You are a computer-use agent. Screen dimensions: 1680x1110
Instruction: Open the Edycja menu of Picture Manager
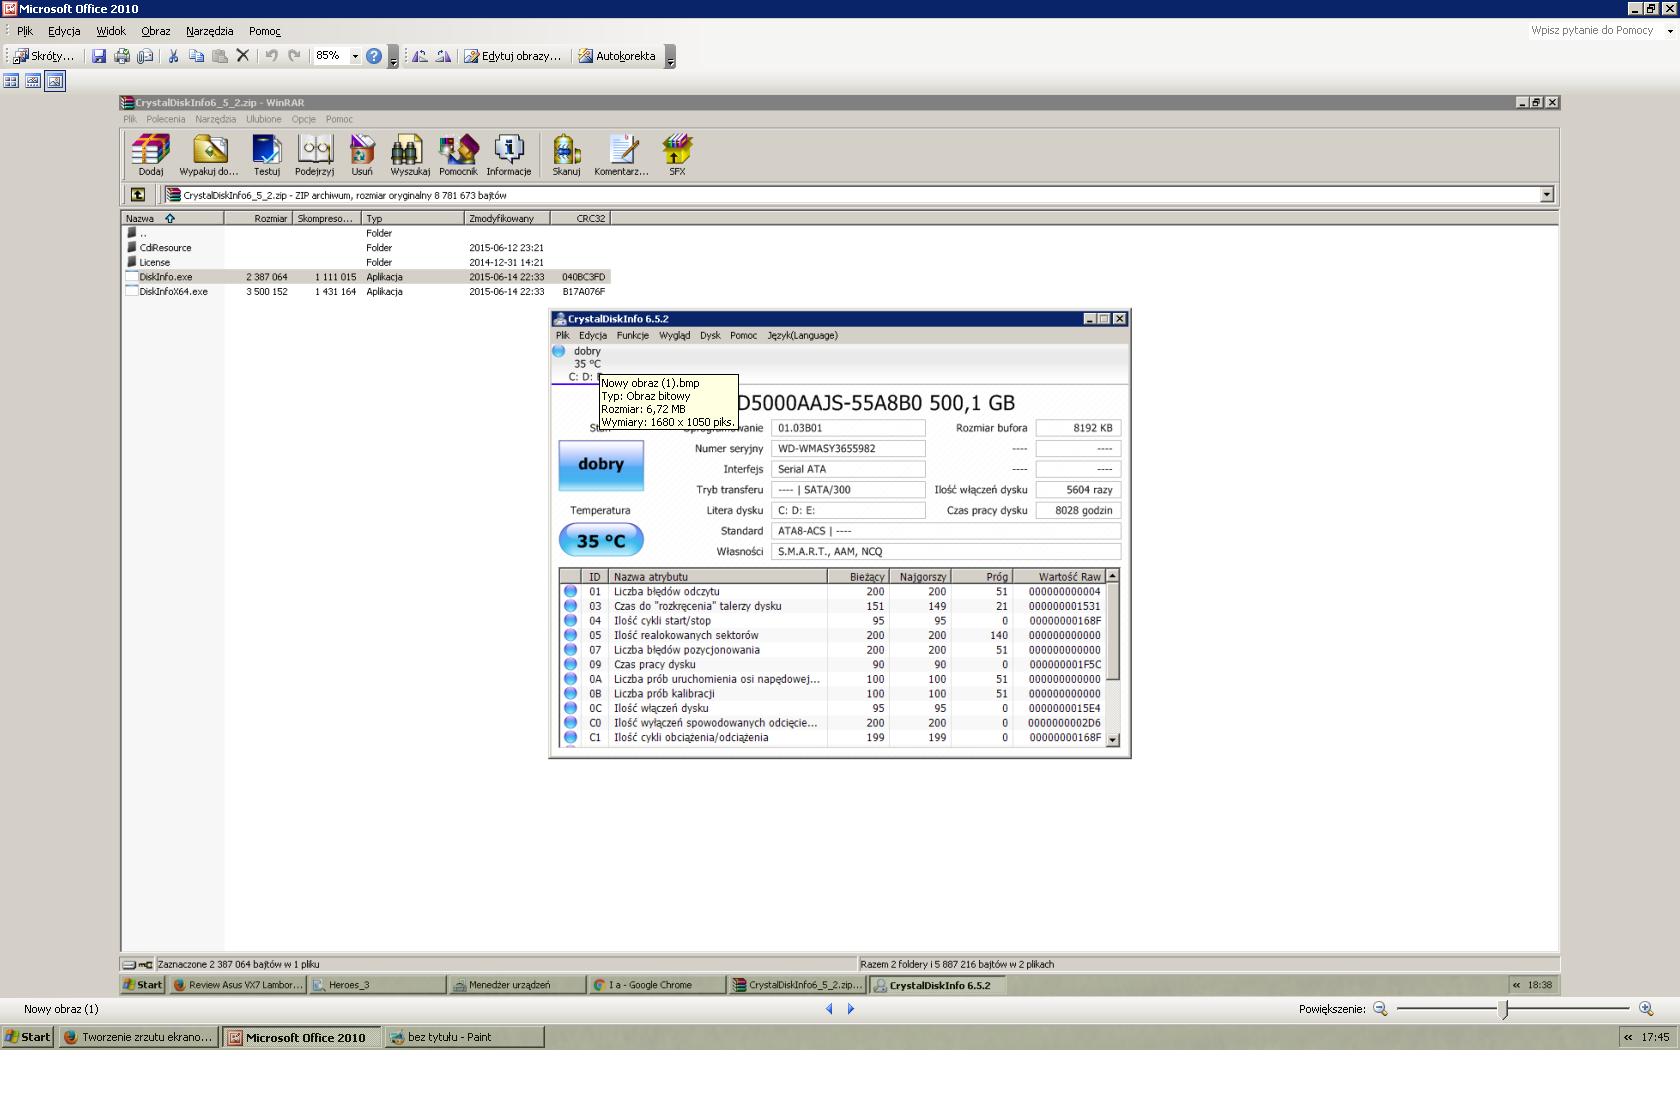[64, 31]
